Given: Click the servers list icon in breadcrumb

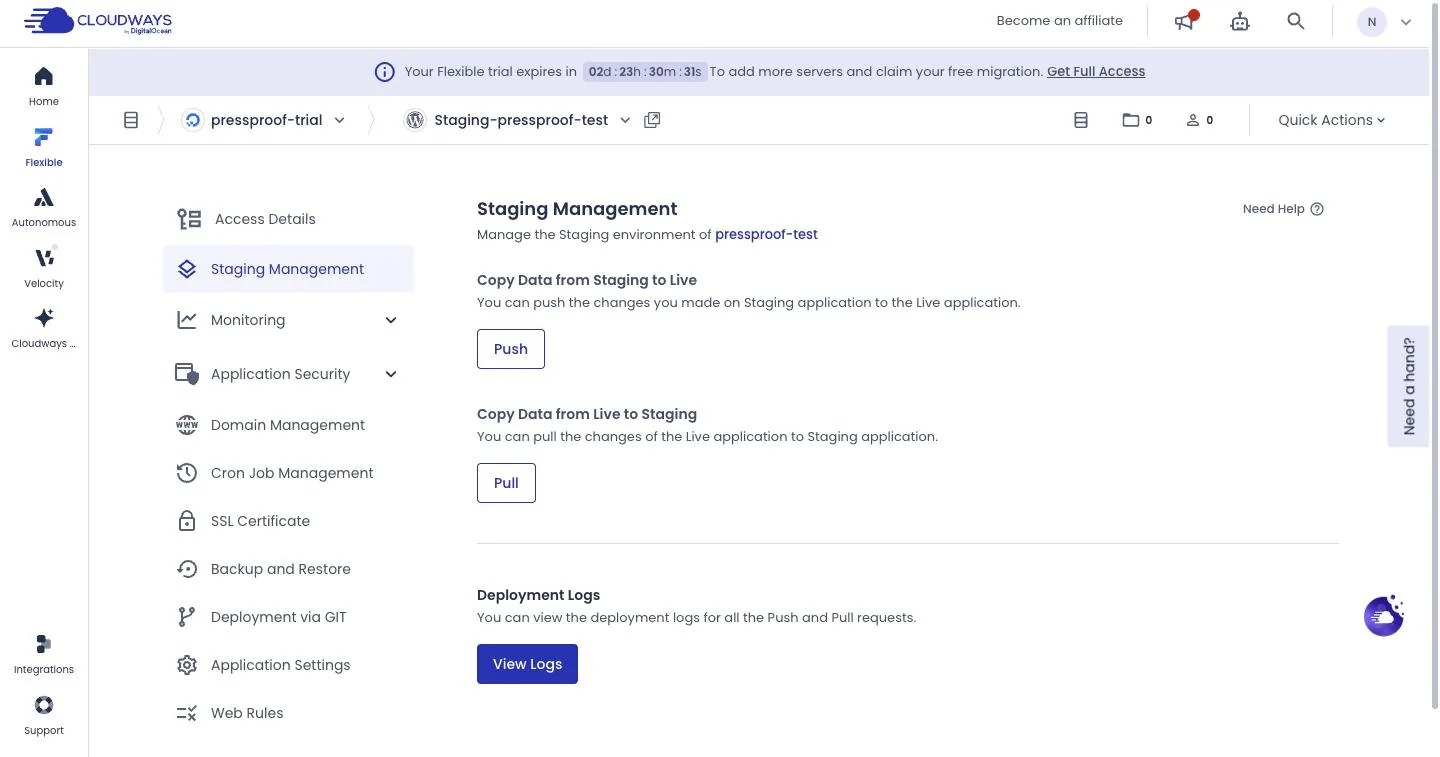Looking at the screenshot, I should [131, 120].
